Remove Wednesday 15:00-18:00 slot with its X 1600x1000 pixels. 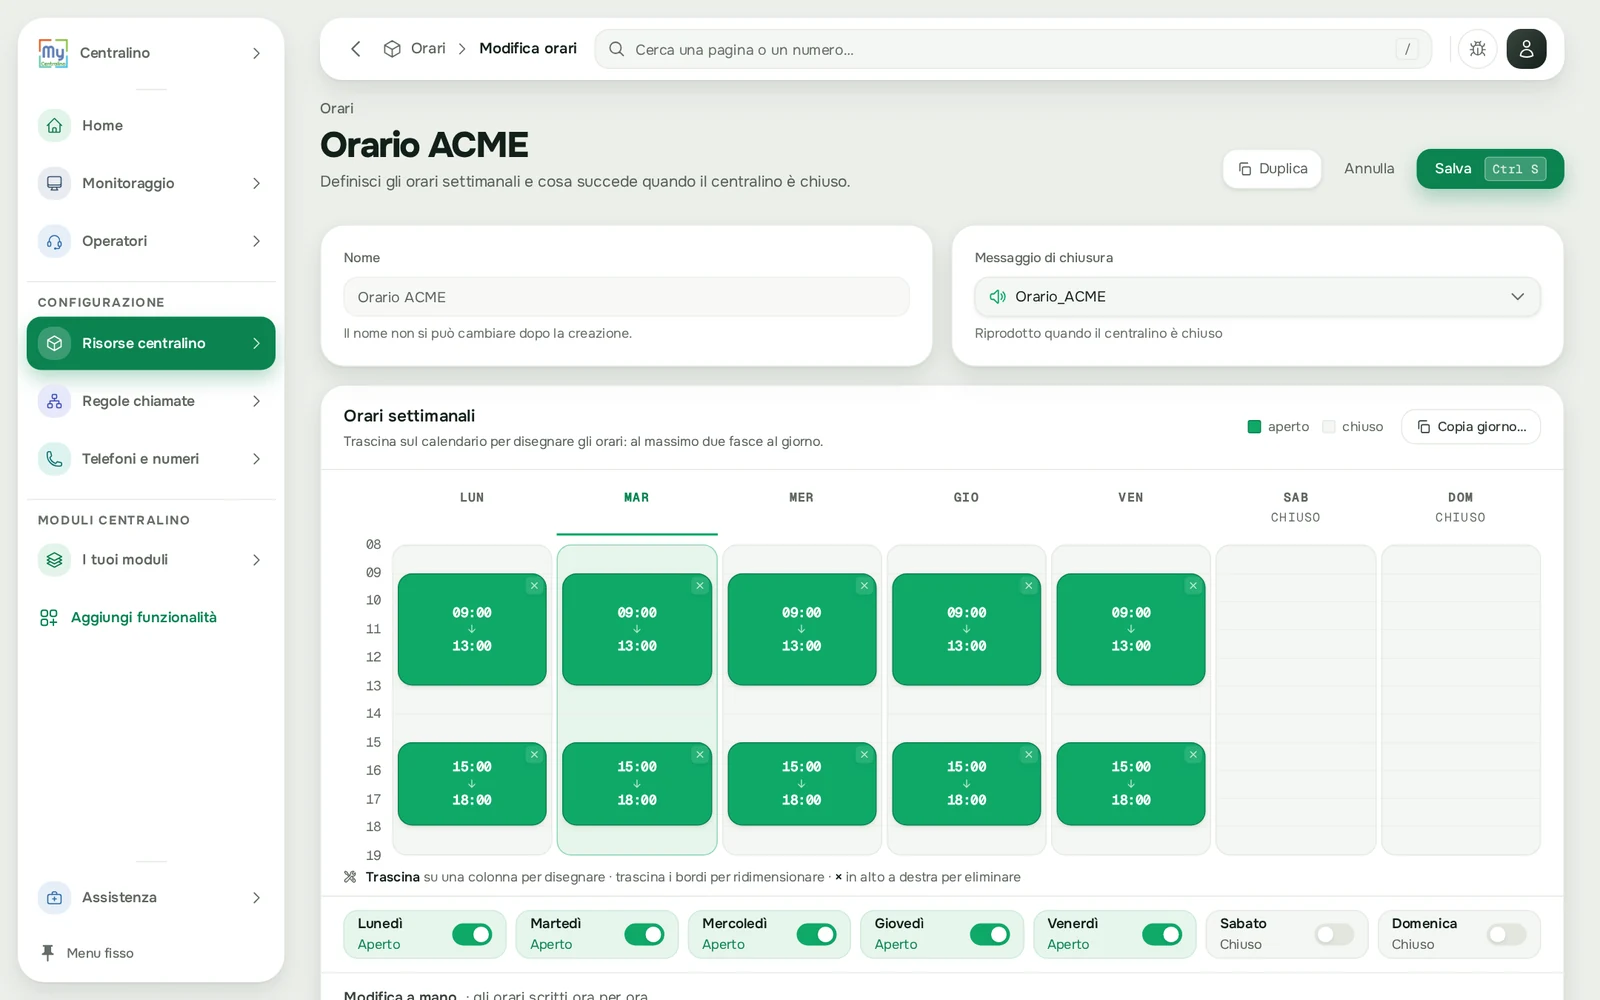(x=864, y=755)
